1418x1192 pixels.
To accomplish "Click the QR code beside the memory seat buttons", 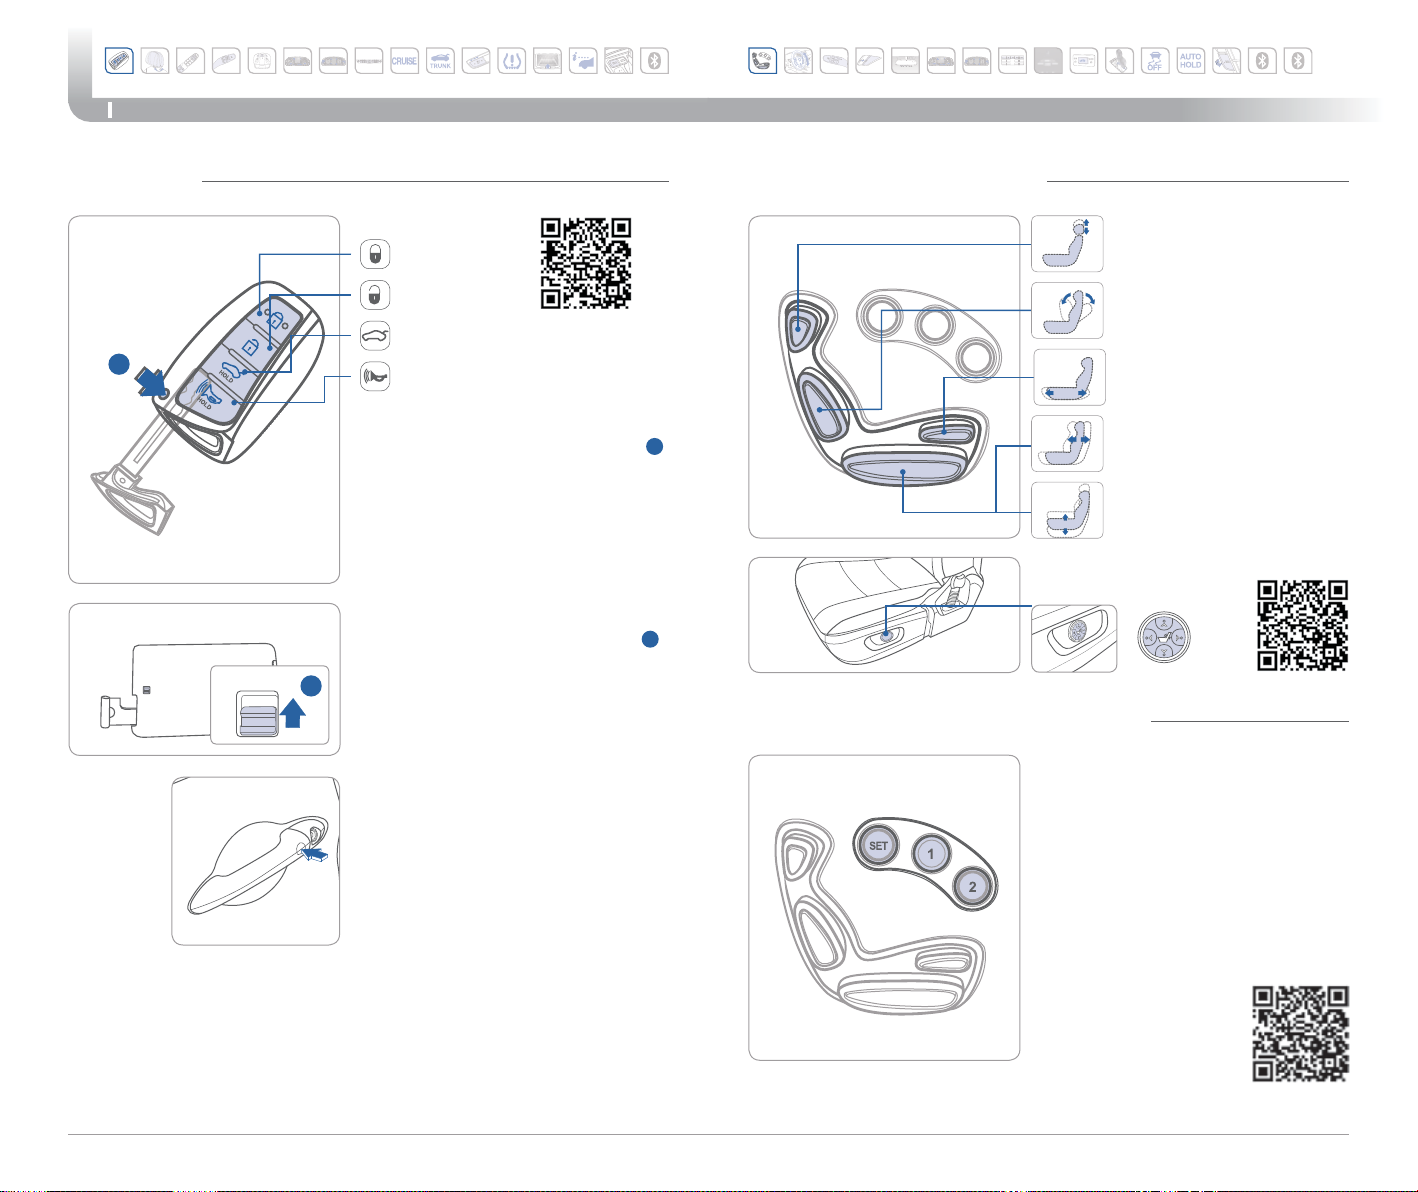I will tap(1301, 1034).
